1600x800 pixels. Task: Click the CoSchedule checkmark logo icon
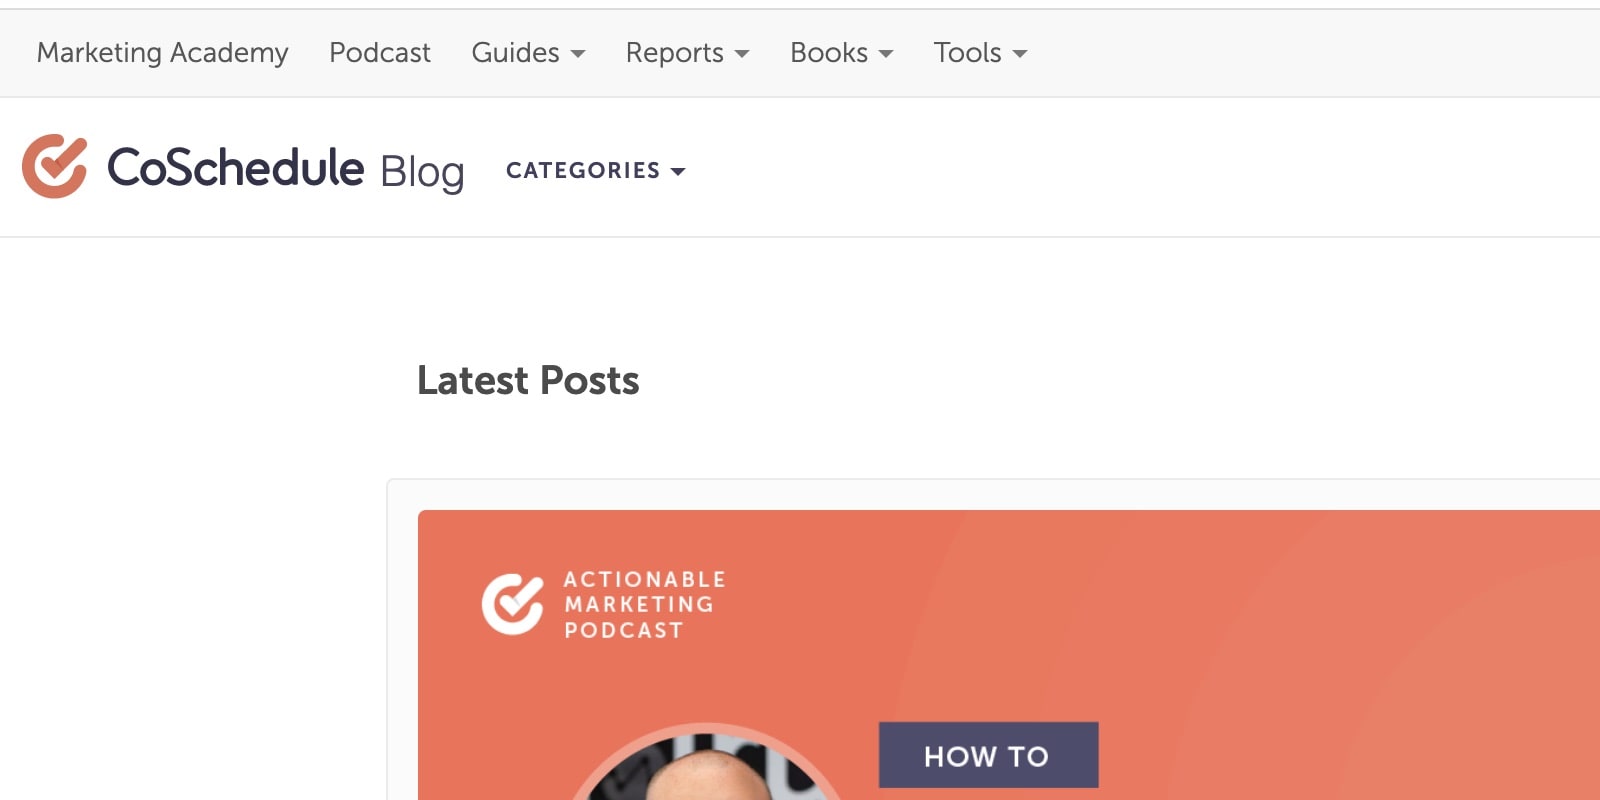tap(54, 166)
